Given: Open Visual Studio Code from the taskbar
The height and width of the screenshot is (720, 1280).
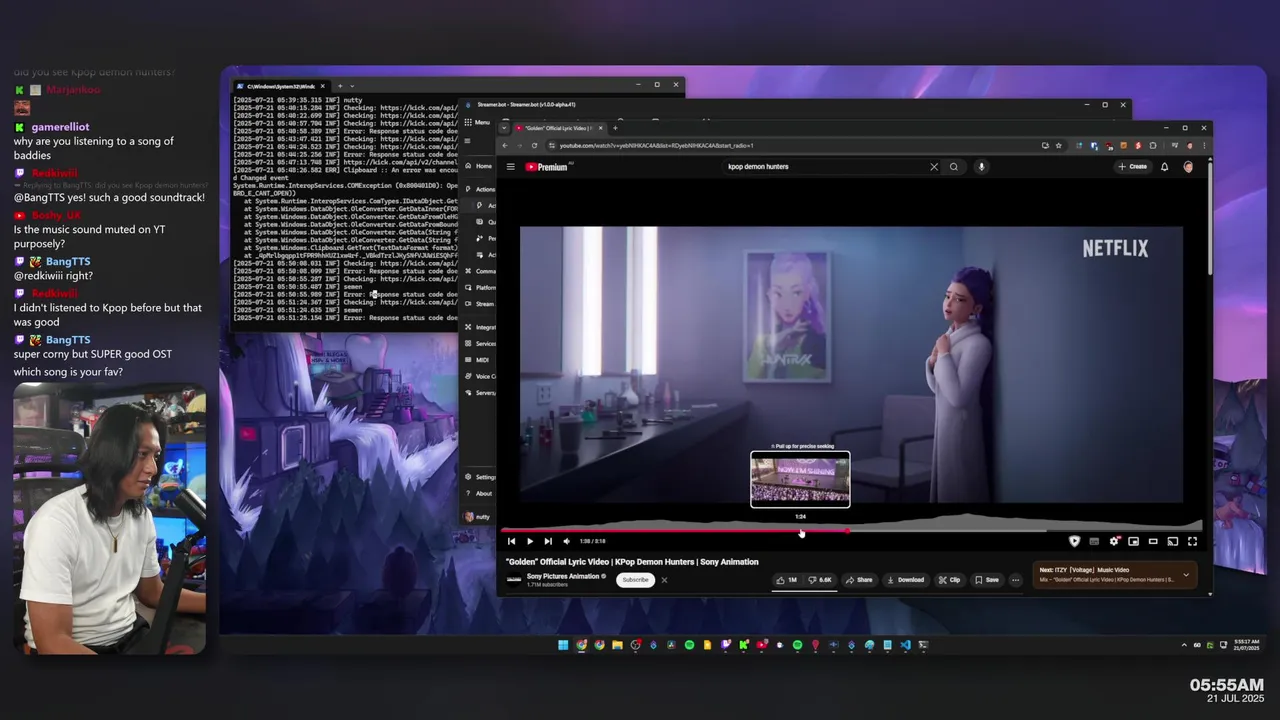Looking at the screenshot, I should click(905, 645).
